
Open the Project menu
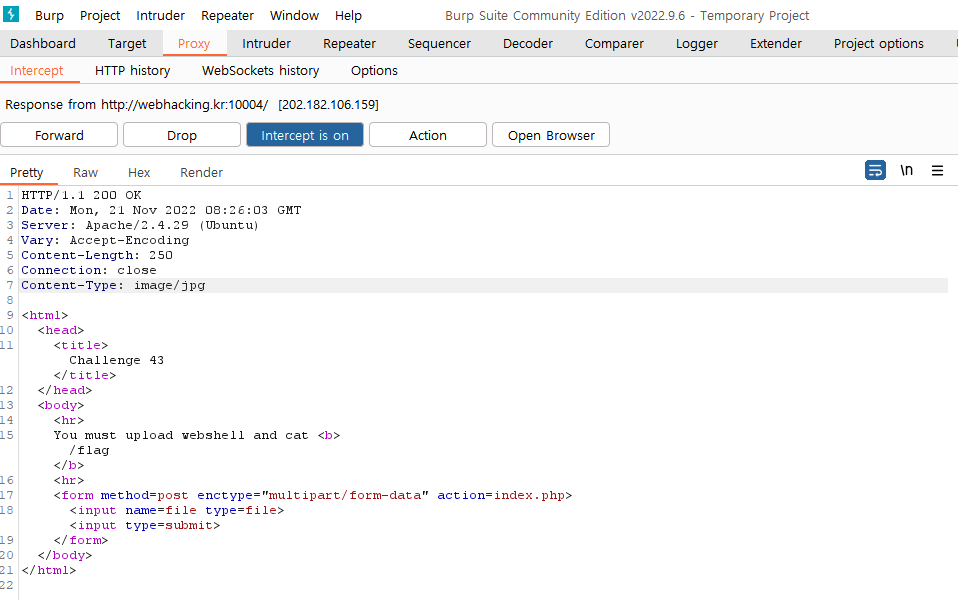(100, 15)
